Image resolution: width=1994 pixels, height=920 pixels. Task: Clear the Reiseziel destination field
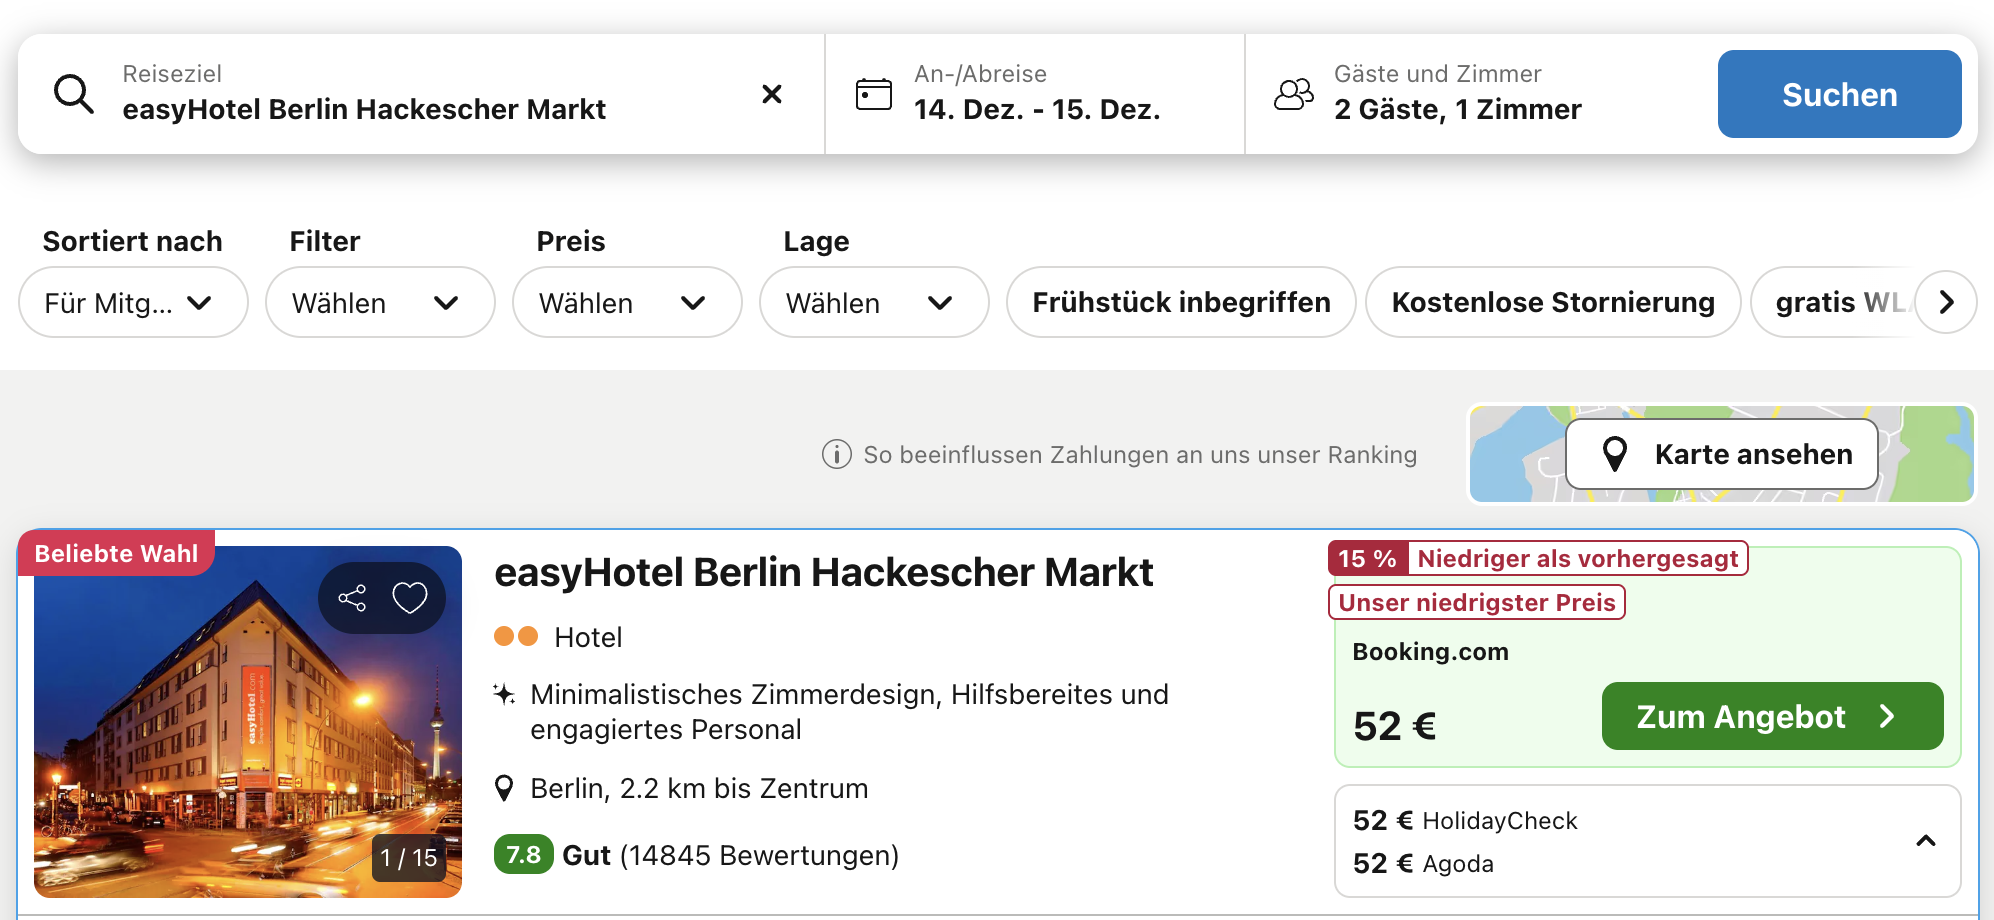tap(772, 94)
